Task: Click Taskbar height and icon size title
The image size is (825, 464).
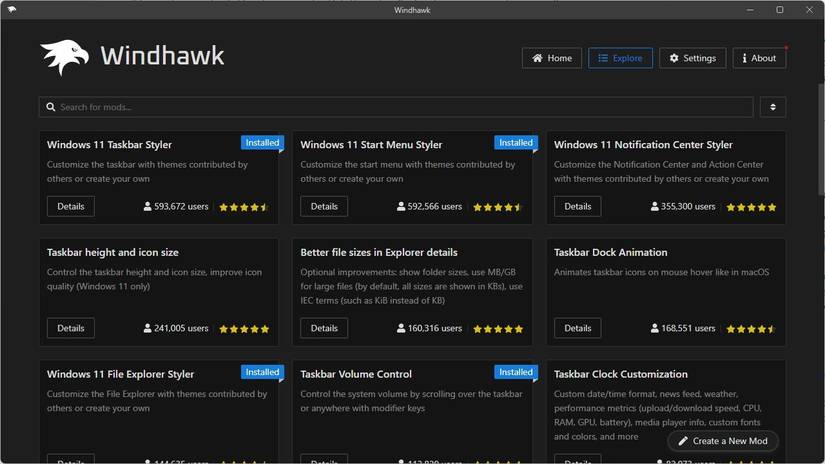Action: (113, 252)
